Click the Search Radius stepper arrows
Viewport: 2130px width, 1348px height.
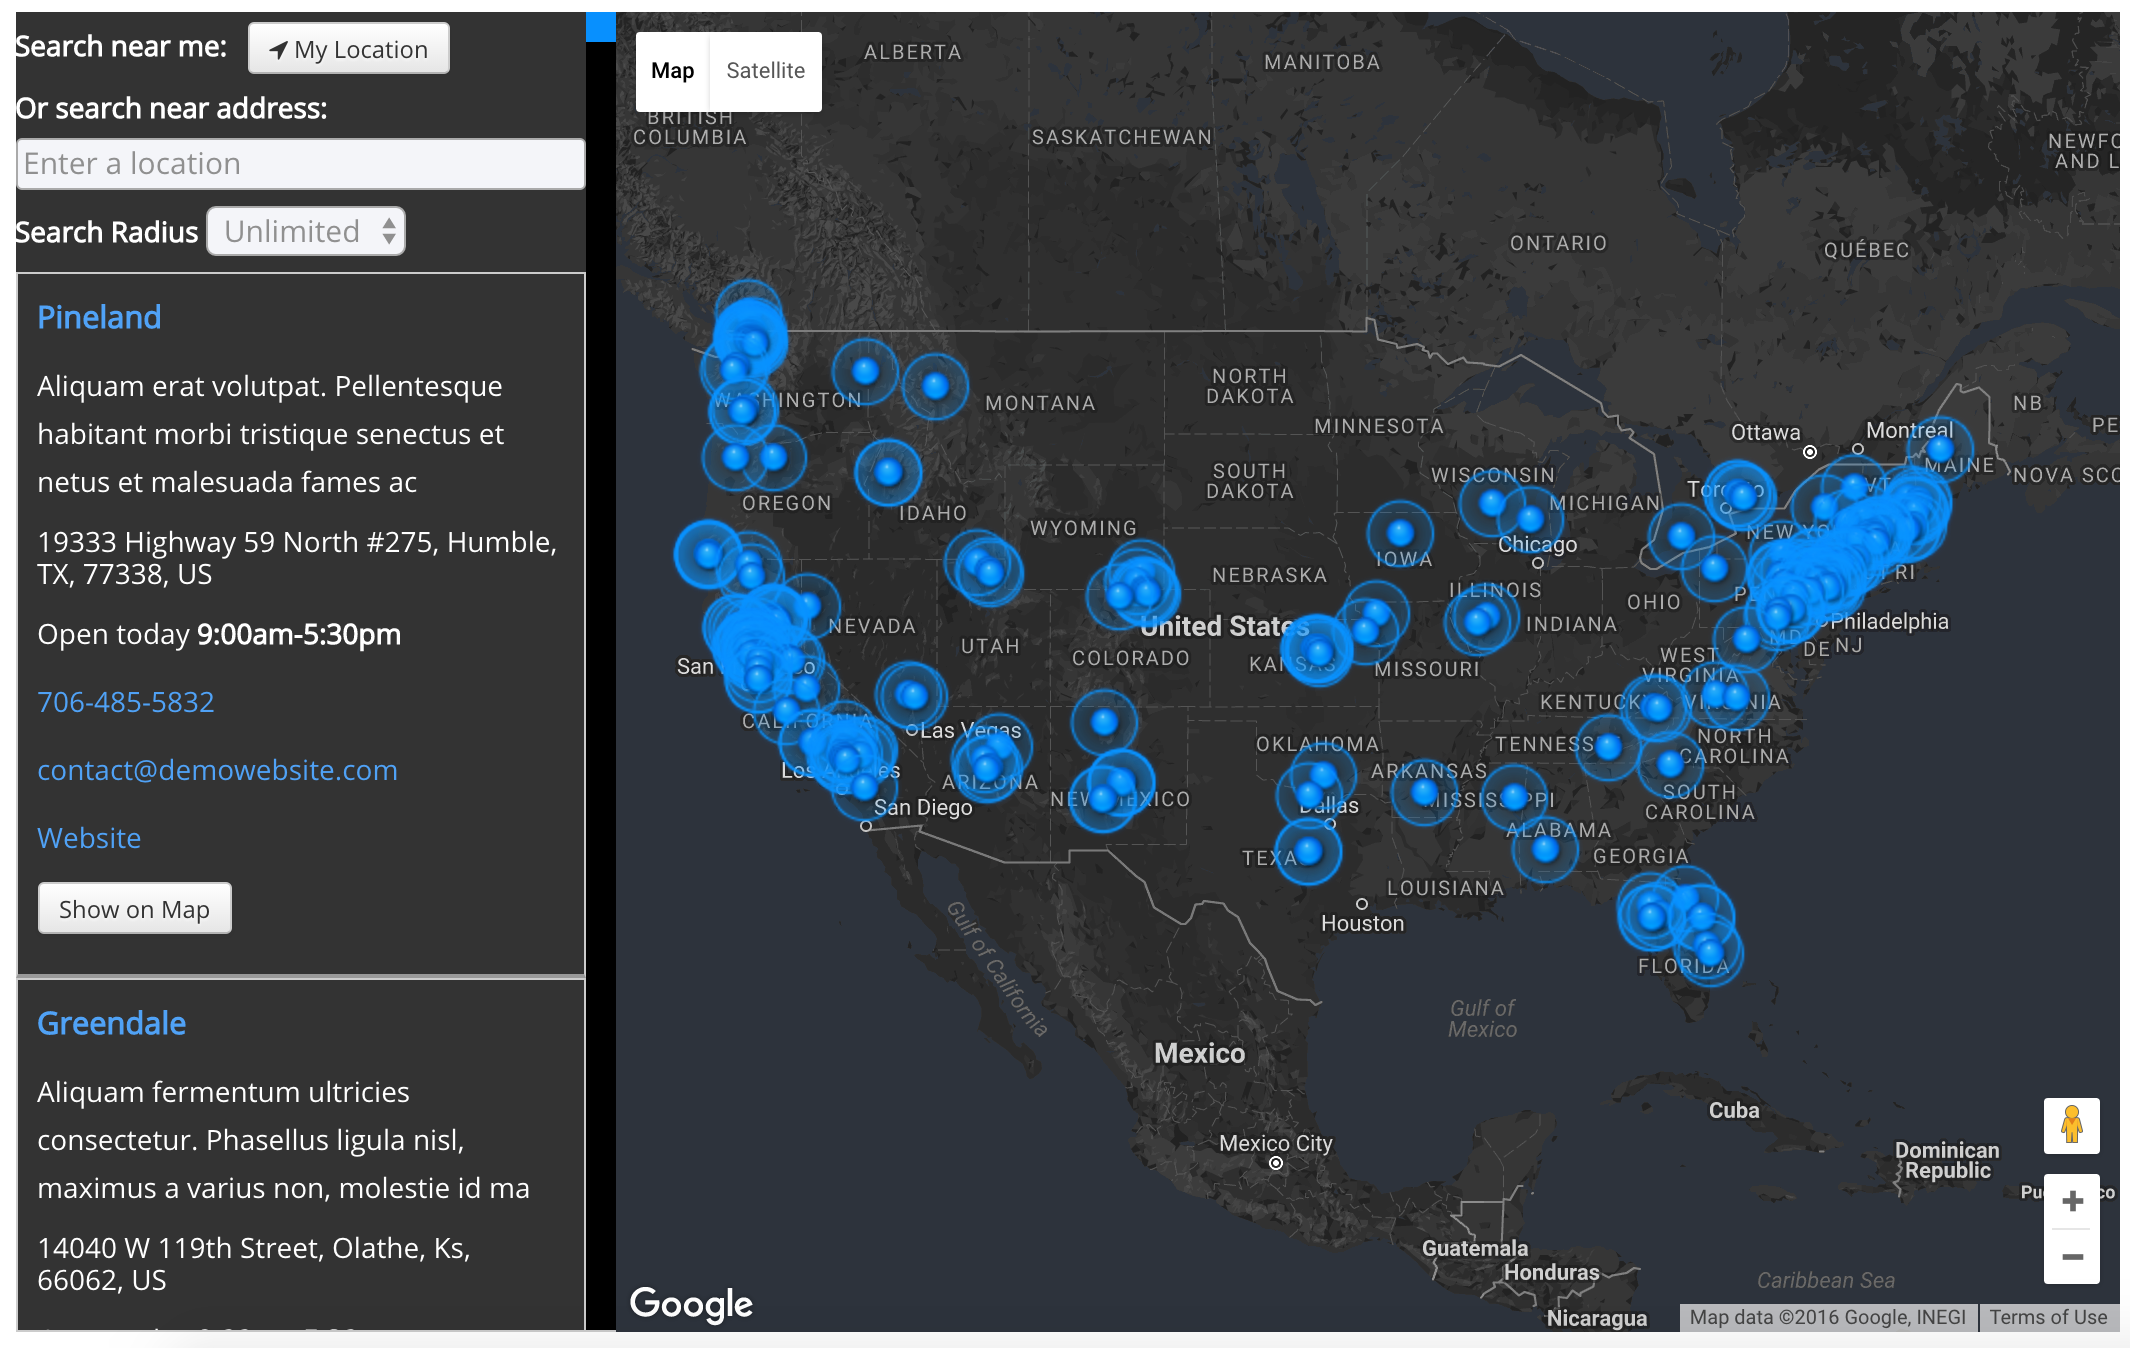tap(389, 232)
